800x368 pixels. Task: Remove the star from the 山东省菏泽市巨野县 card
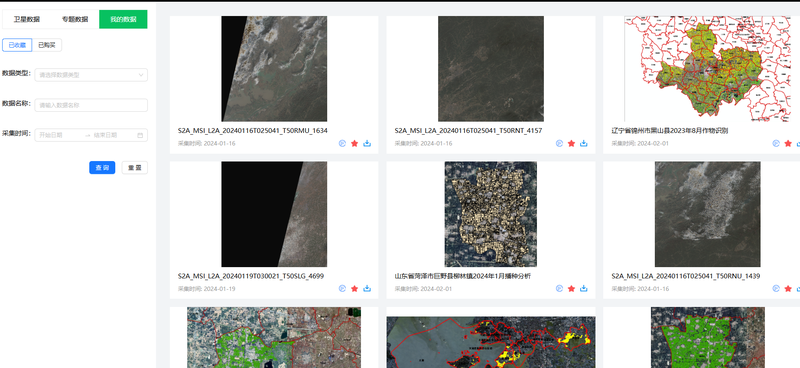point(571,288)
